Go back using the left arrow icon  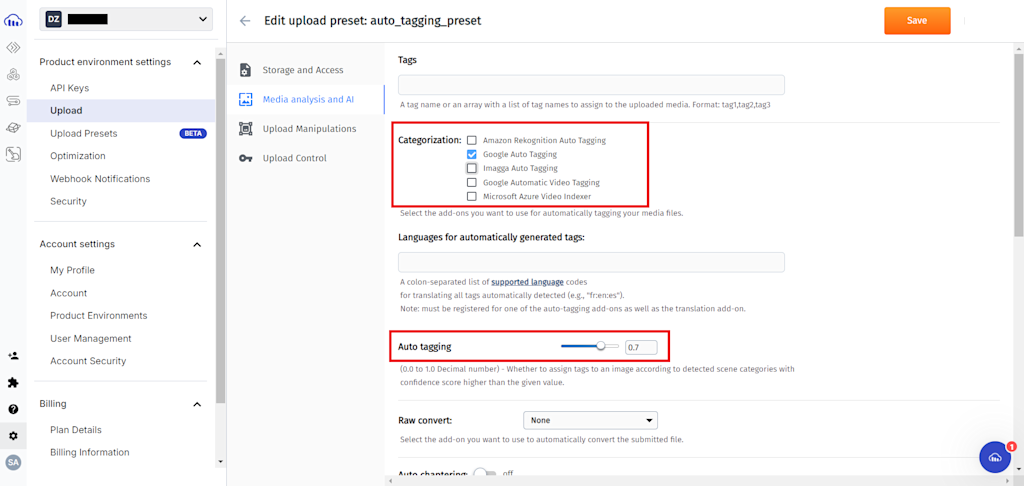(245, 21)
